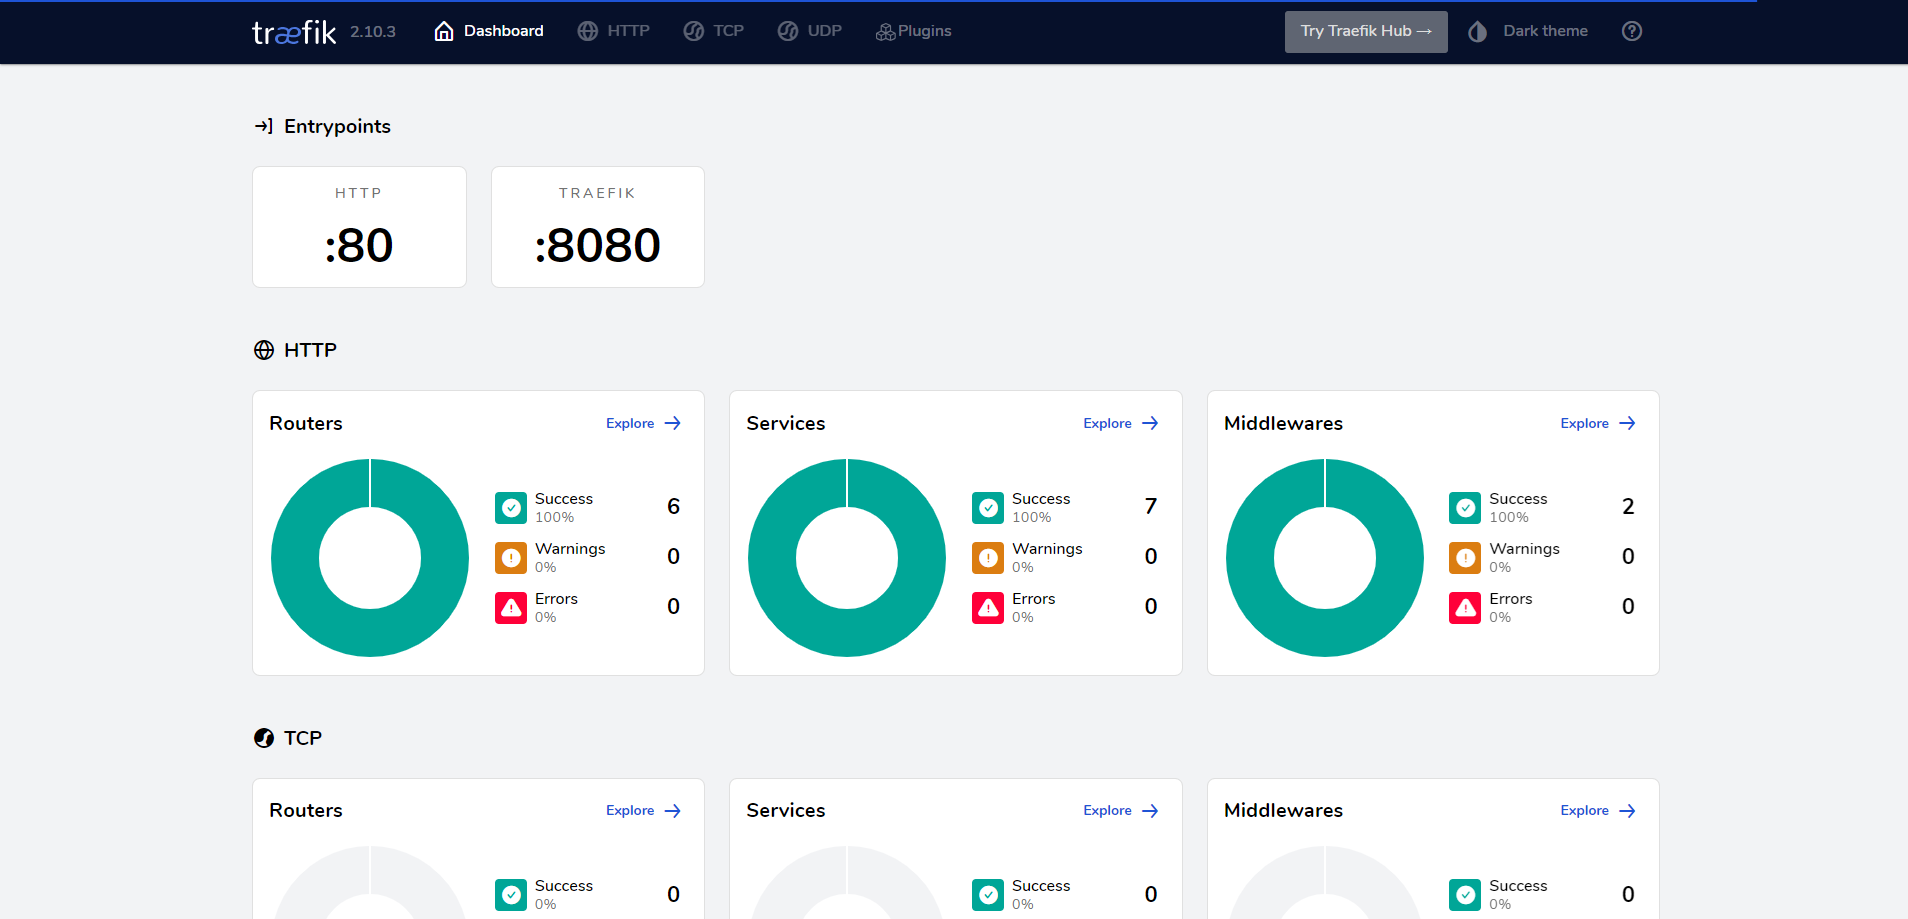Click the HTTP section globe icon
Image resolution: width=1908 pixels, height=919 pixels.
[x=264, y=350]
